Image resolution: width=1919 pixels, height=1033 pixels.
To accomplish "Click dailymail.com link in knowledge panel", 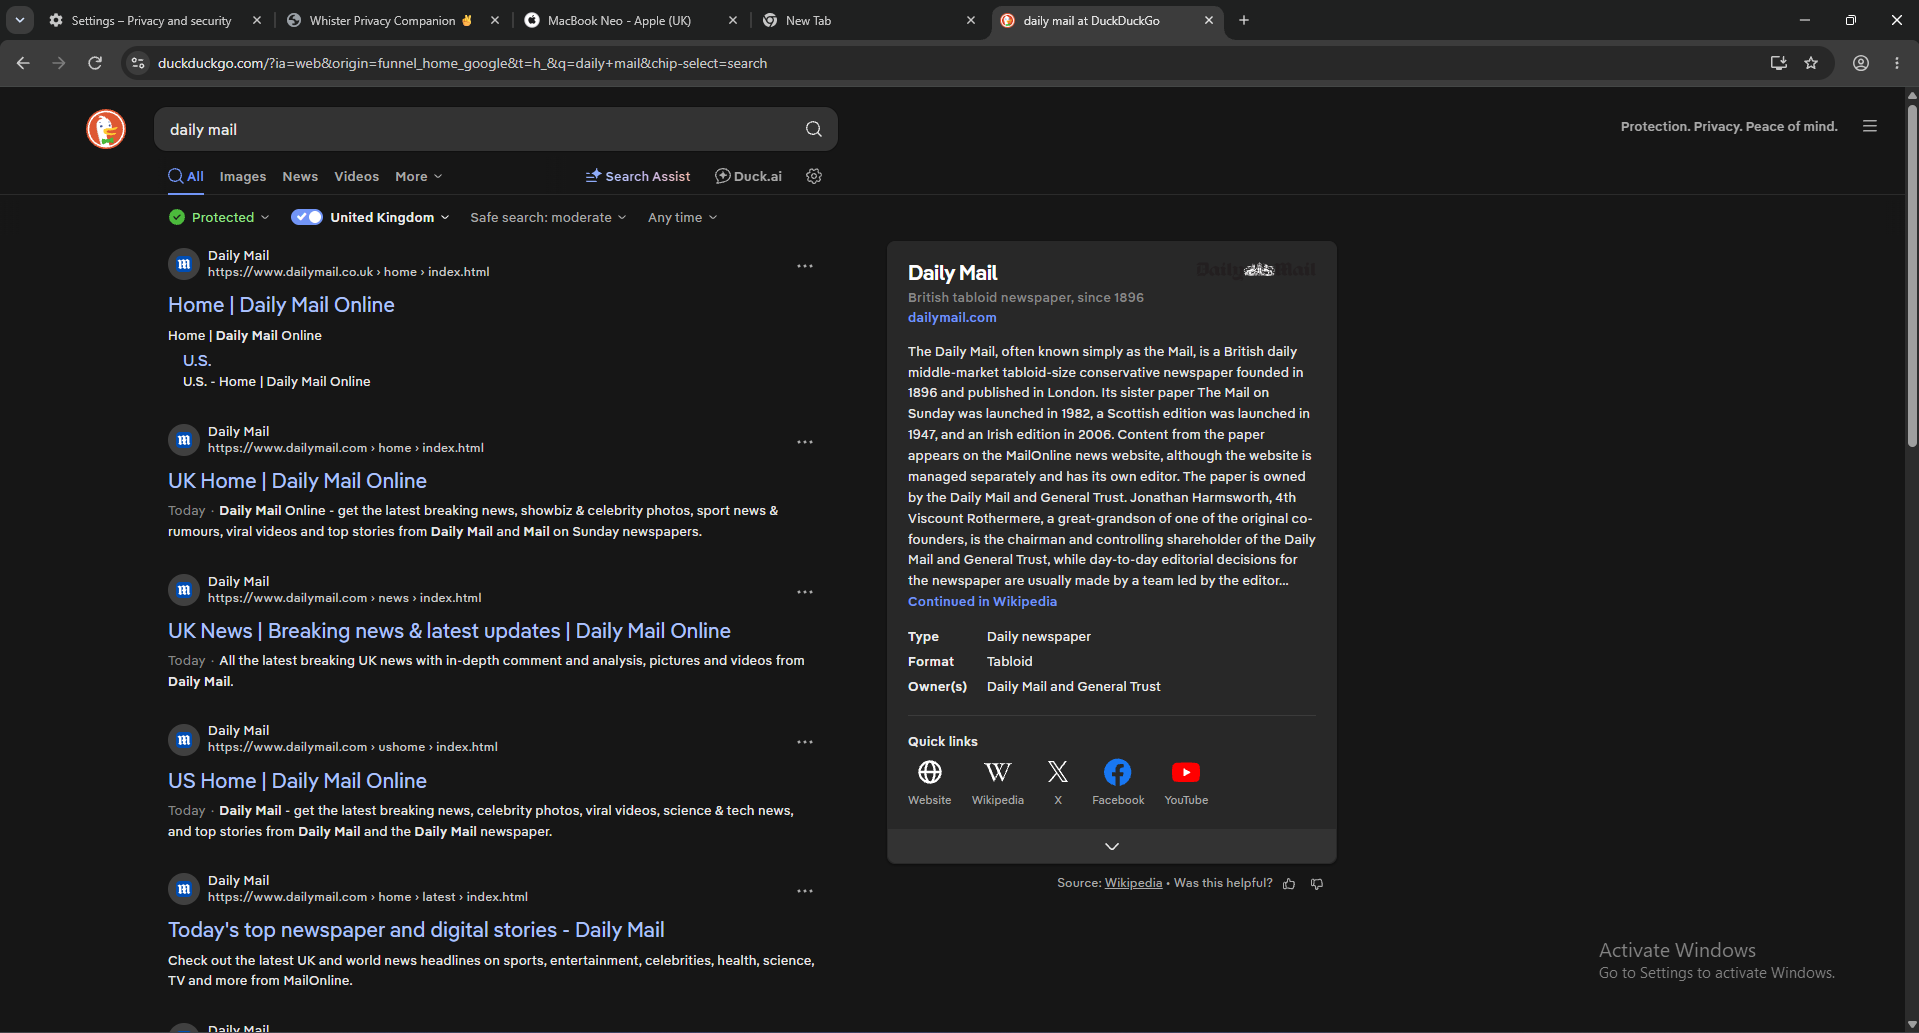I will pos(952,318).
